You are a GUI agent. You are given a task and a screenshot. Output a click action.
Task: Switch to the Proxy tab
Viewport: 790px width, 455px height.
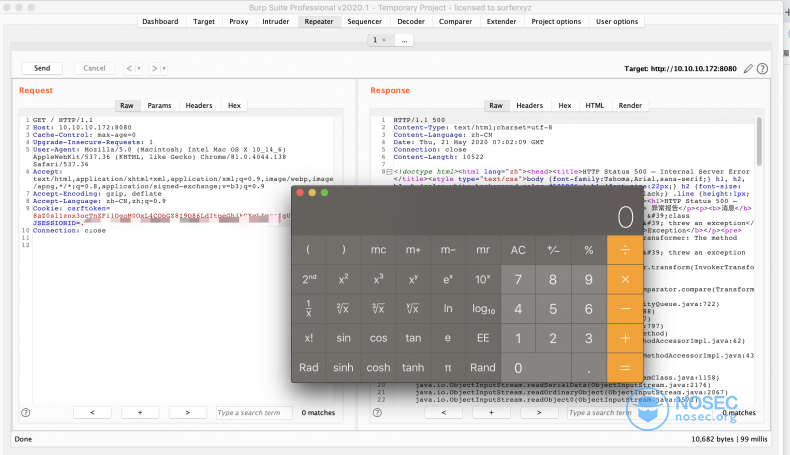tap(238, 22)
